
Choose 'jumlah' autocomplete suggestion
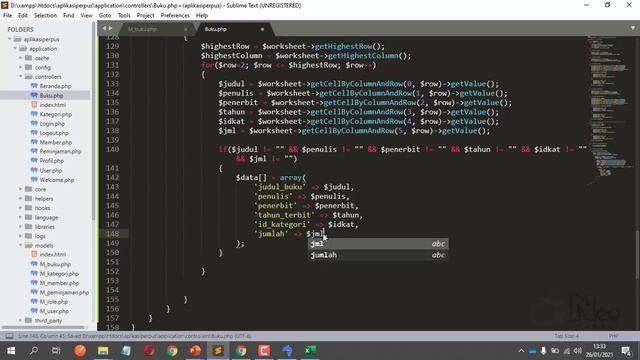[378, 255]
